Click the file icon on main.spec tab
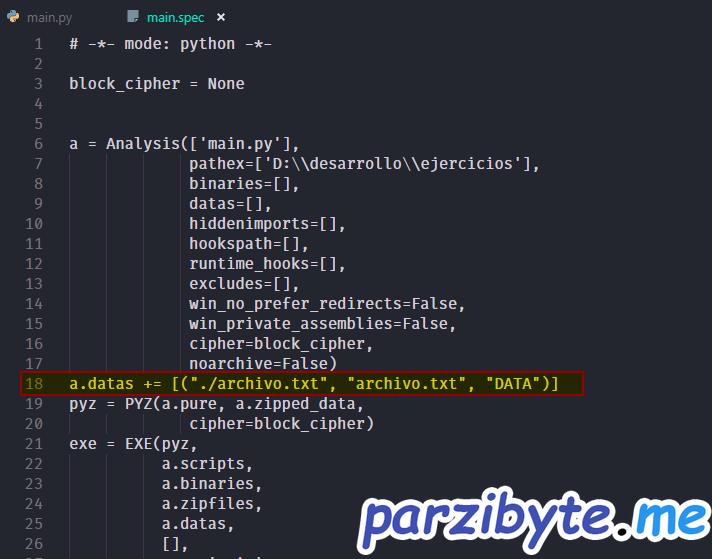 pos(132,18)
